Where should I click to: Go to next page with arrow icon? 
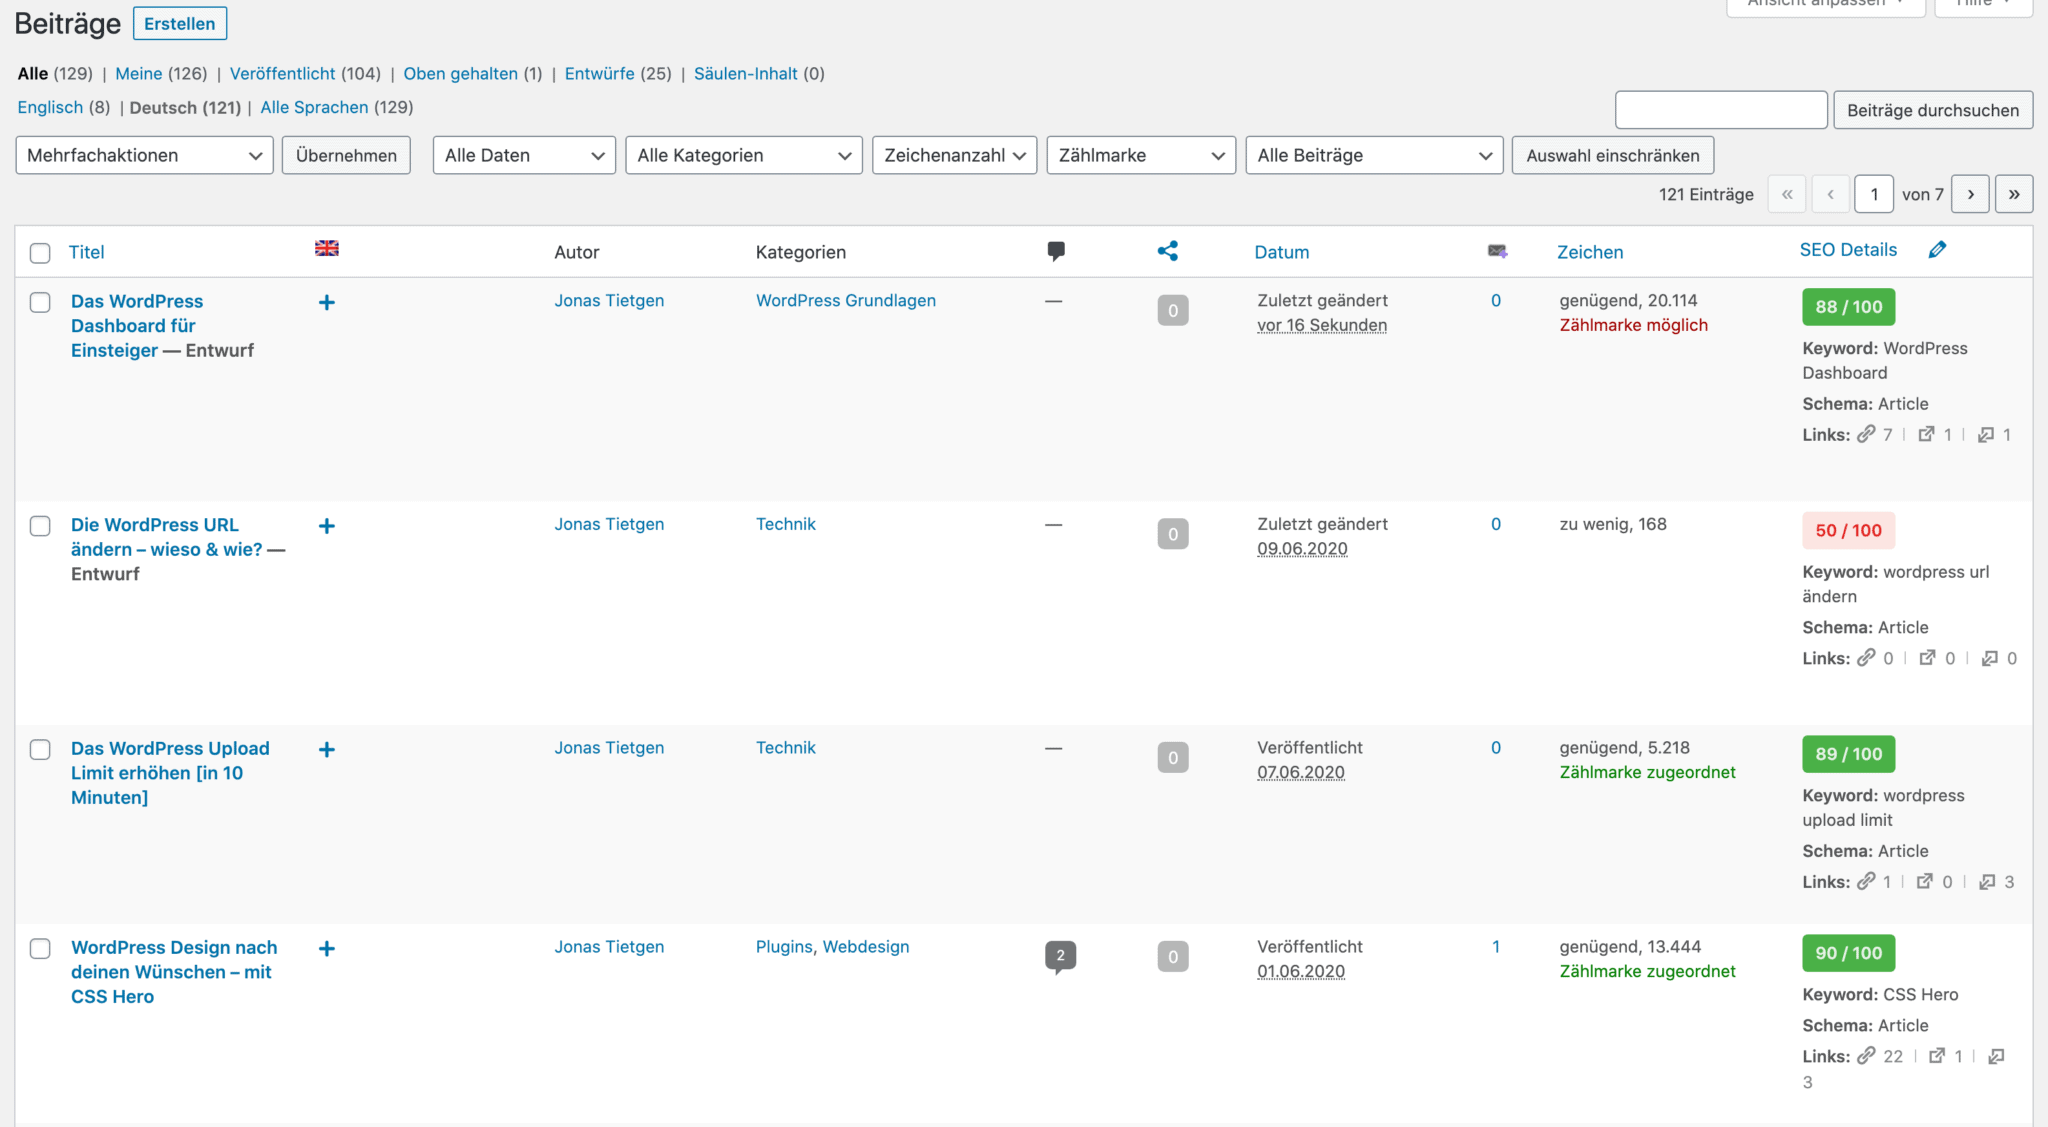(1970, 193)
